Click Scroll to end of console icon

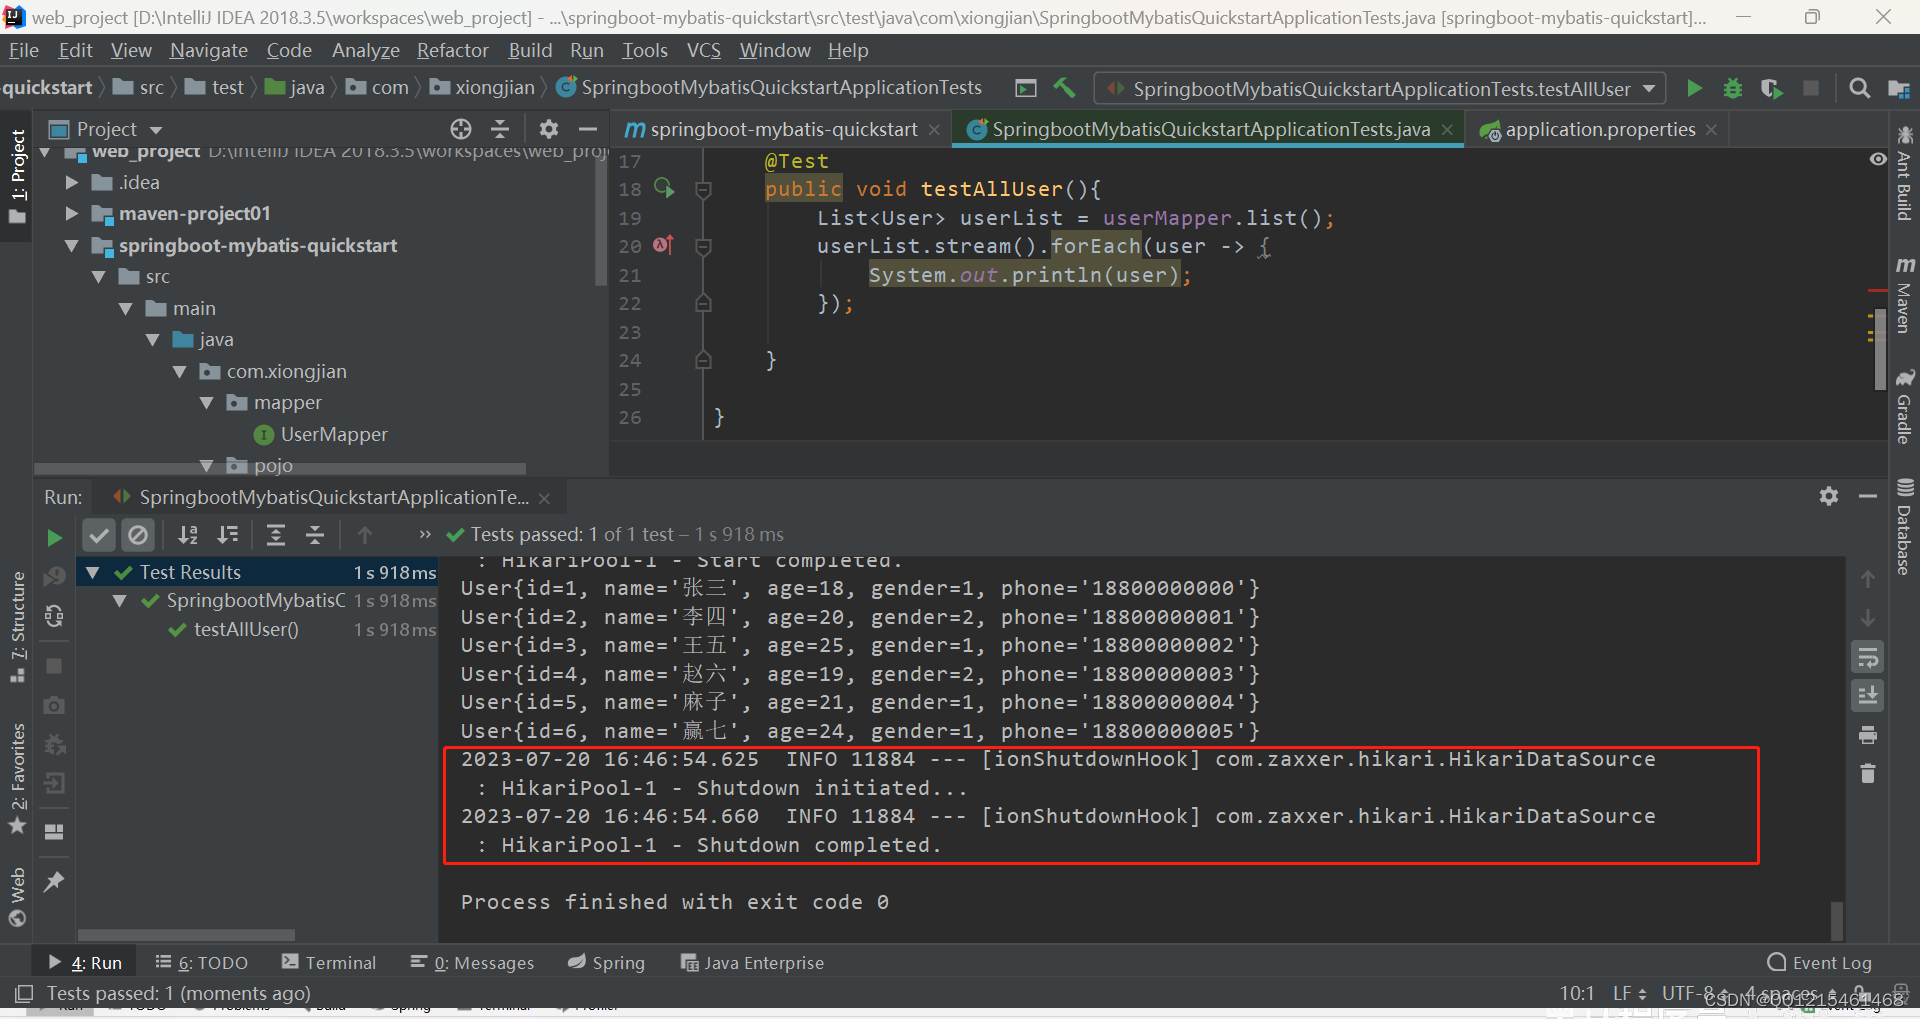(1868, 696)
